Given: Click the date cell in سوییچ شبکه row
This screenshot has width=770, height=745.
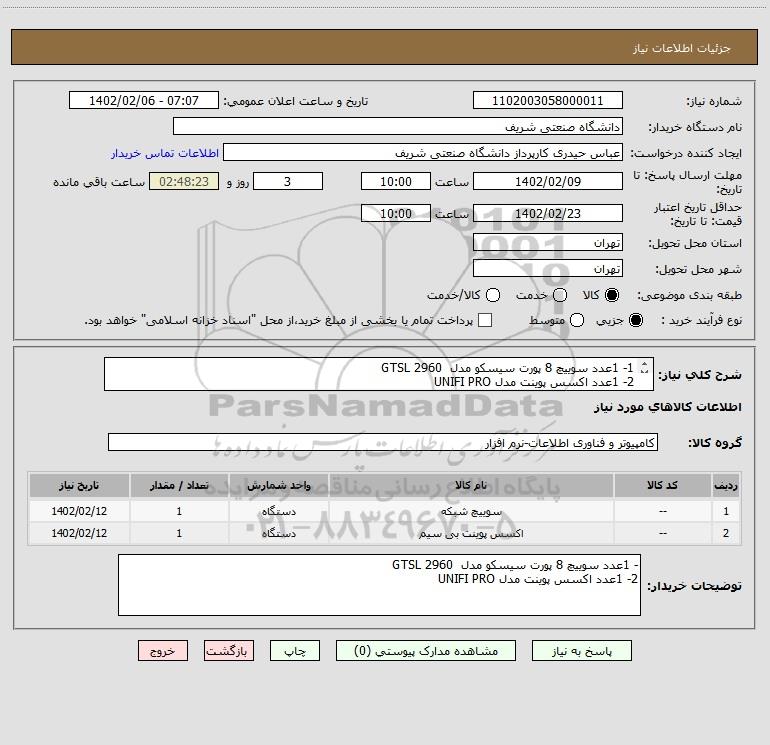Looking at the screenshot, I should (x=79, y=511).
